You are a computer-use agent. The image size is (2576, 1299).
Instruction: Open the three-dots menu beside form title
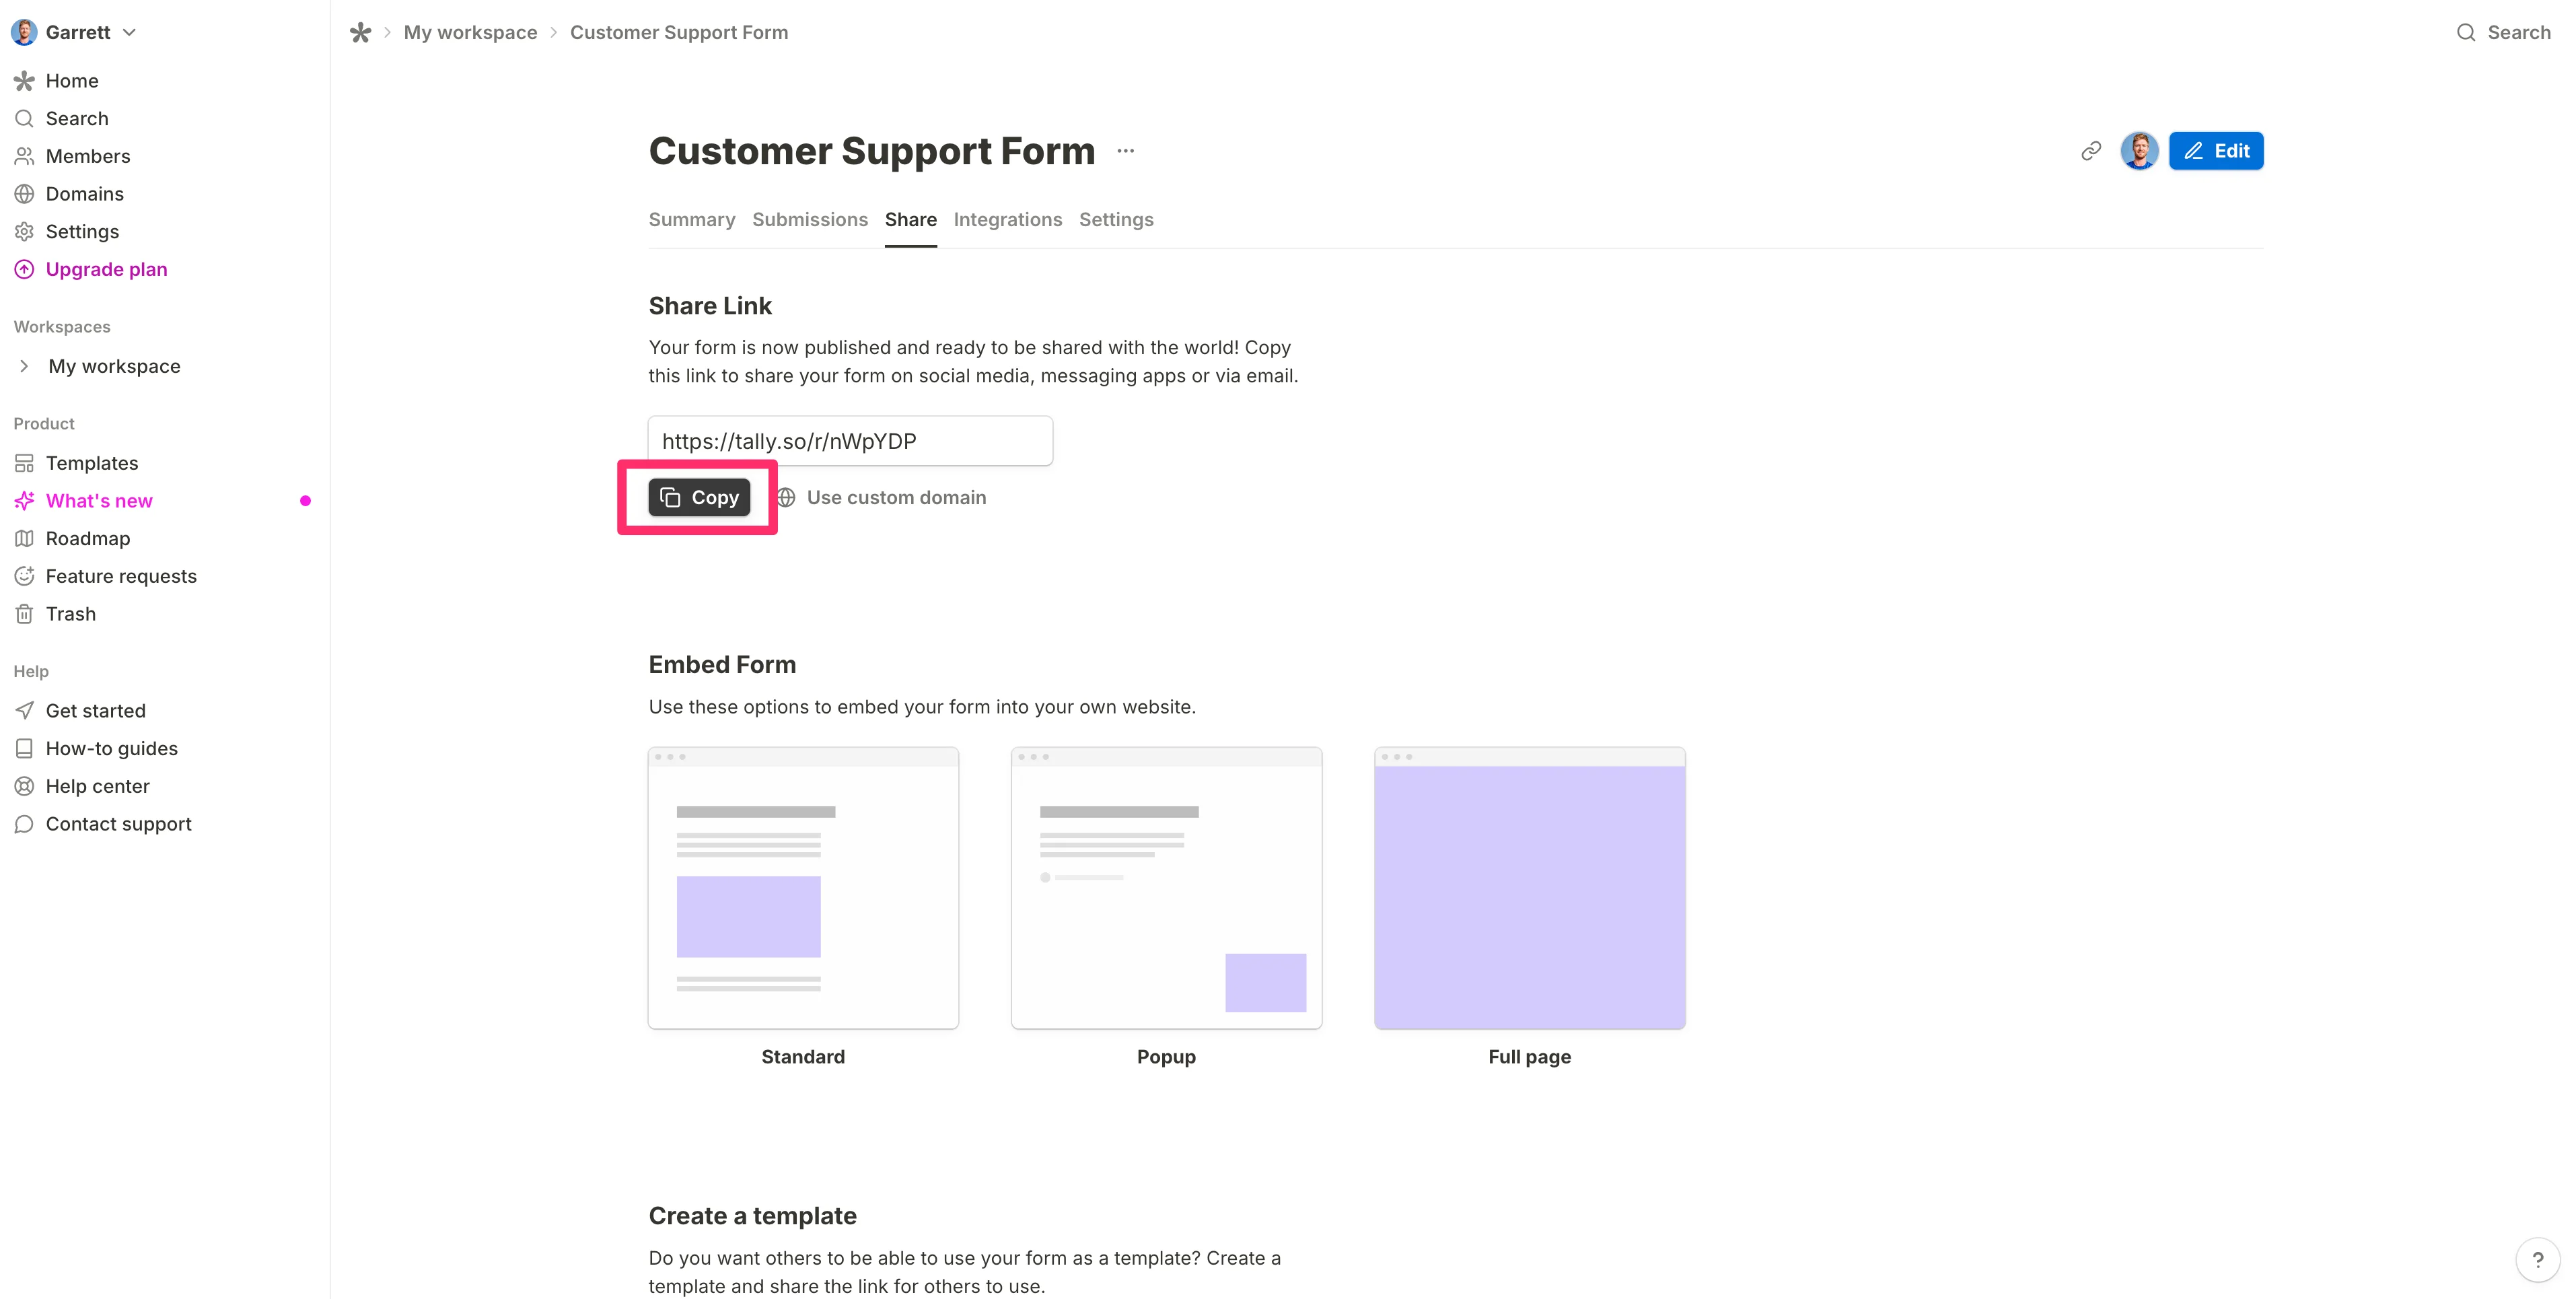tap(1125, 151)
